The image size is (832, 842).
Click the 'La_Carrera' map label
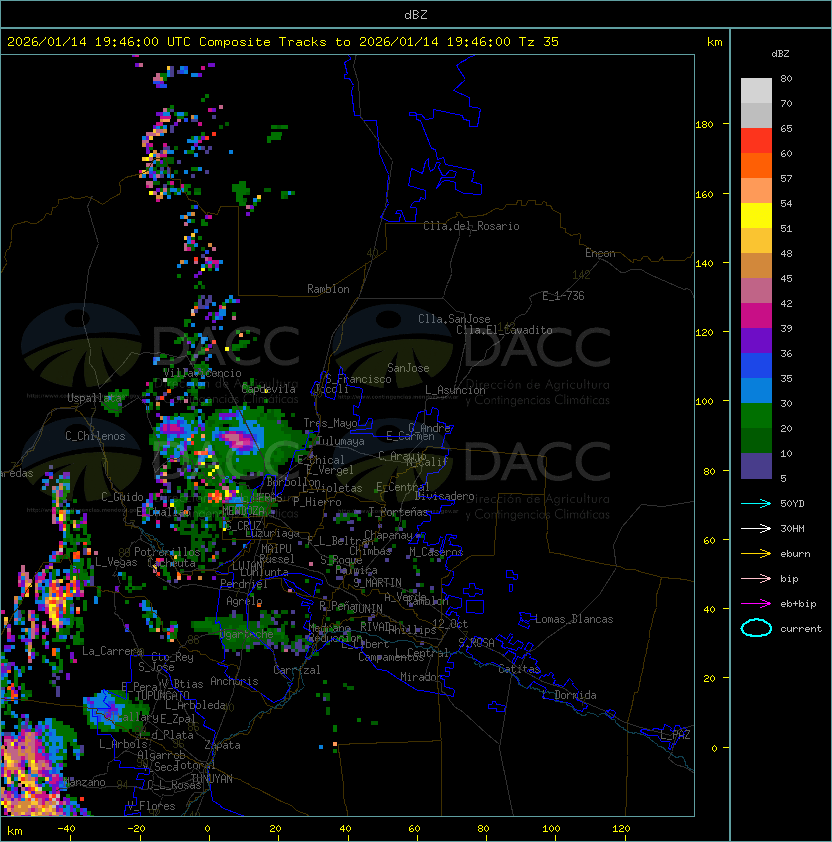click(x=112, y=651)
